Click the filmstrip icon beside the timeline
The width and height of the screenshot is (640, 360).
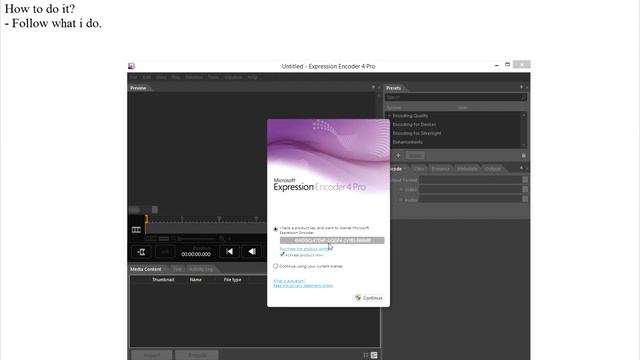pos(136,230)
